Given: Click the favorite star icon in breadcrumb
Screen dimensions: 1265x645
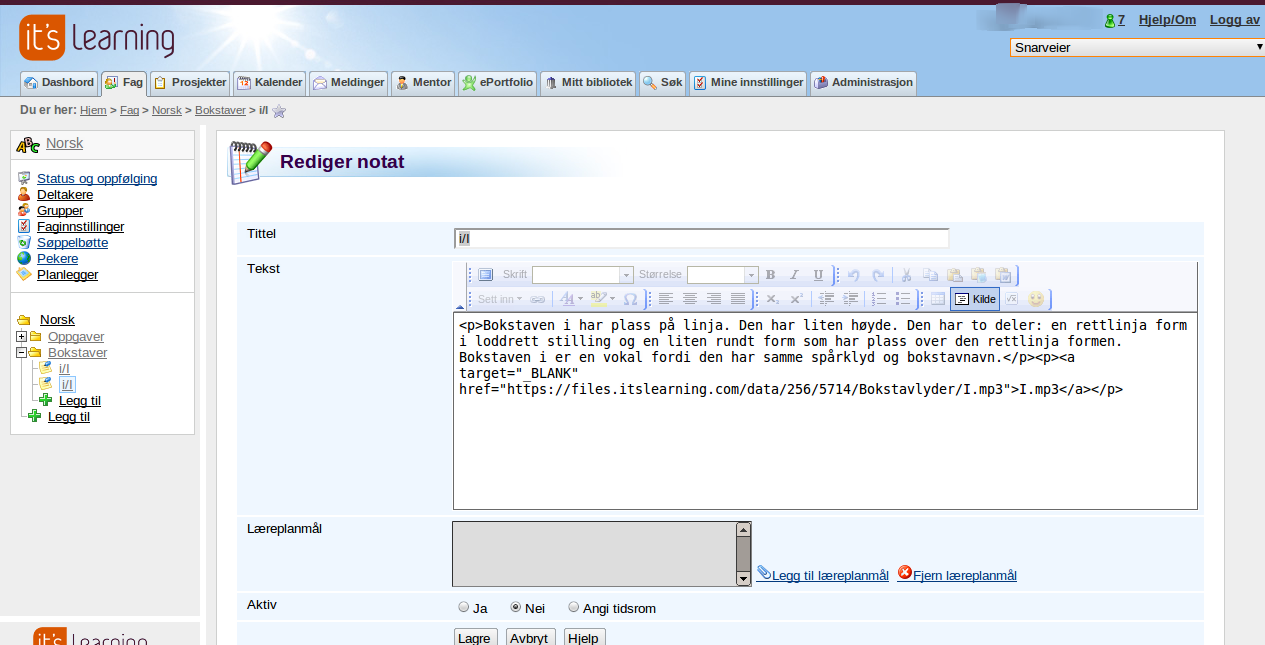Looking at the screenshot, I should click(279, 111).
